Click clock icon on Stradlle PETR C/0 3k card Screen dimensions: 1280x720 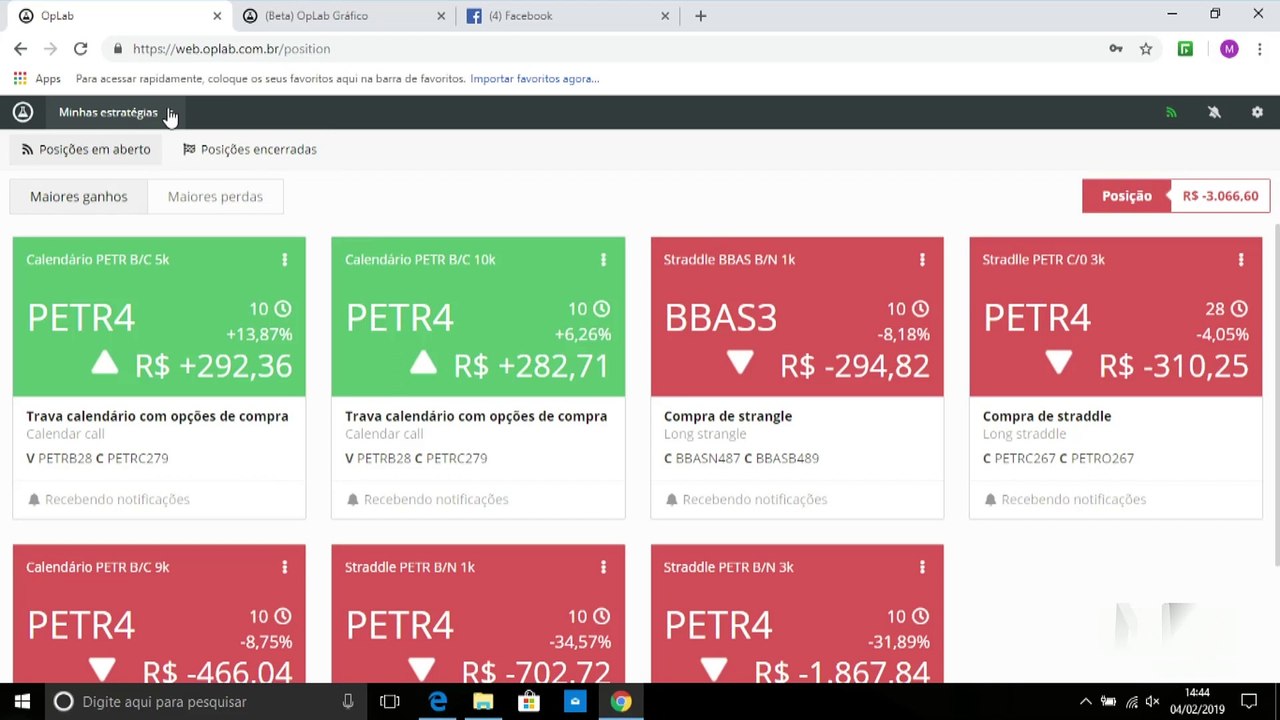(x=1239, y=309)
